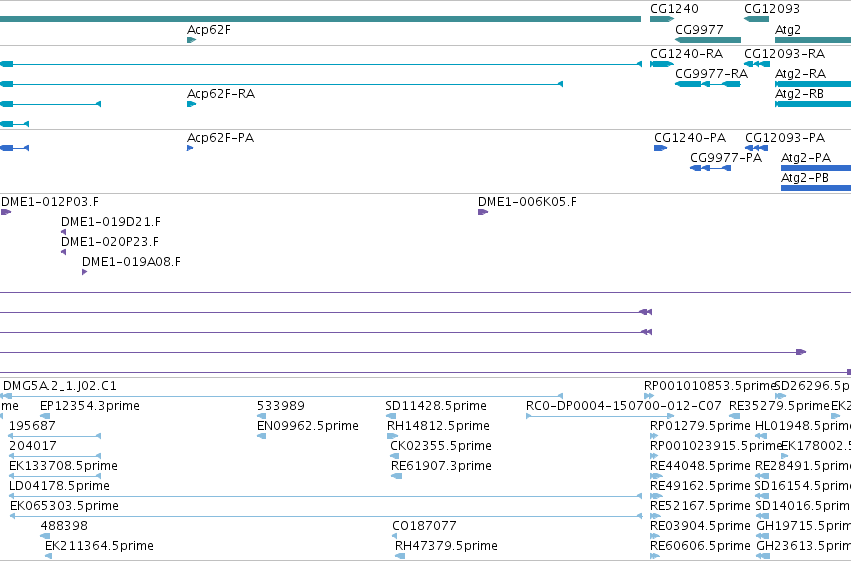The width and height of the screenshot is (851, 561).
Task: Click the RE61907.3prime EST label
Action: pyautogui.click(x=441, y=466)
